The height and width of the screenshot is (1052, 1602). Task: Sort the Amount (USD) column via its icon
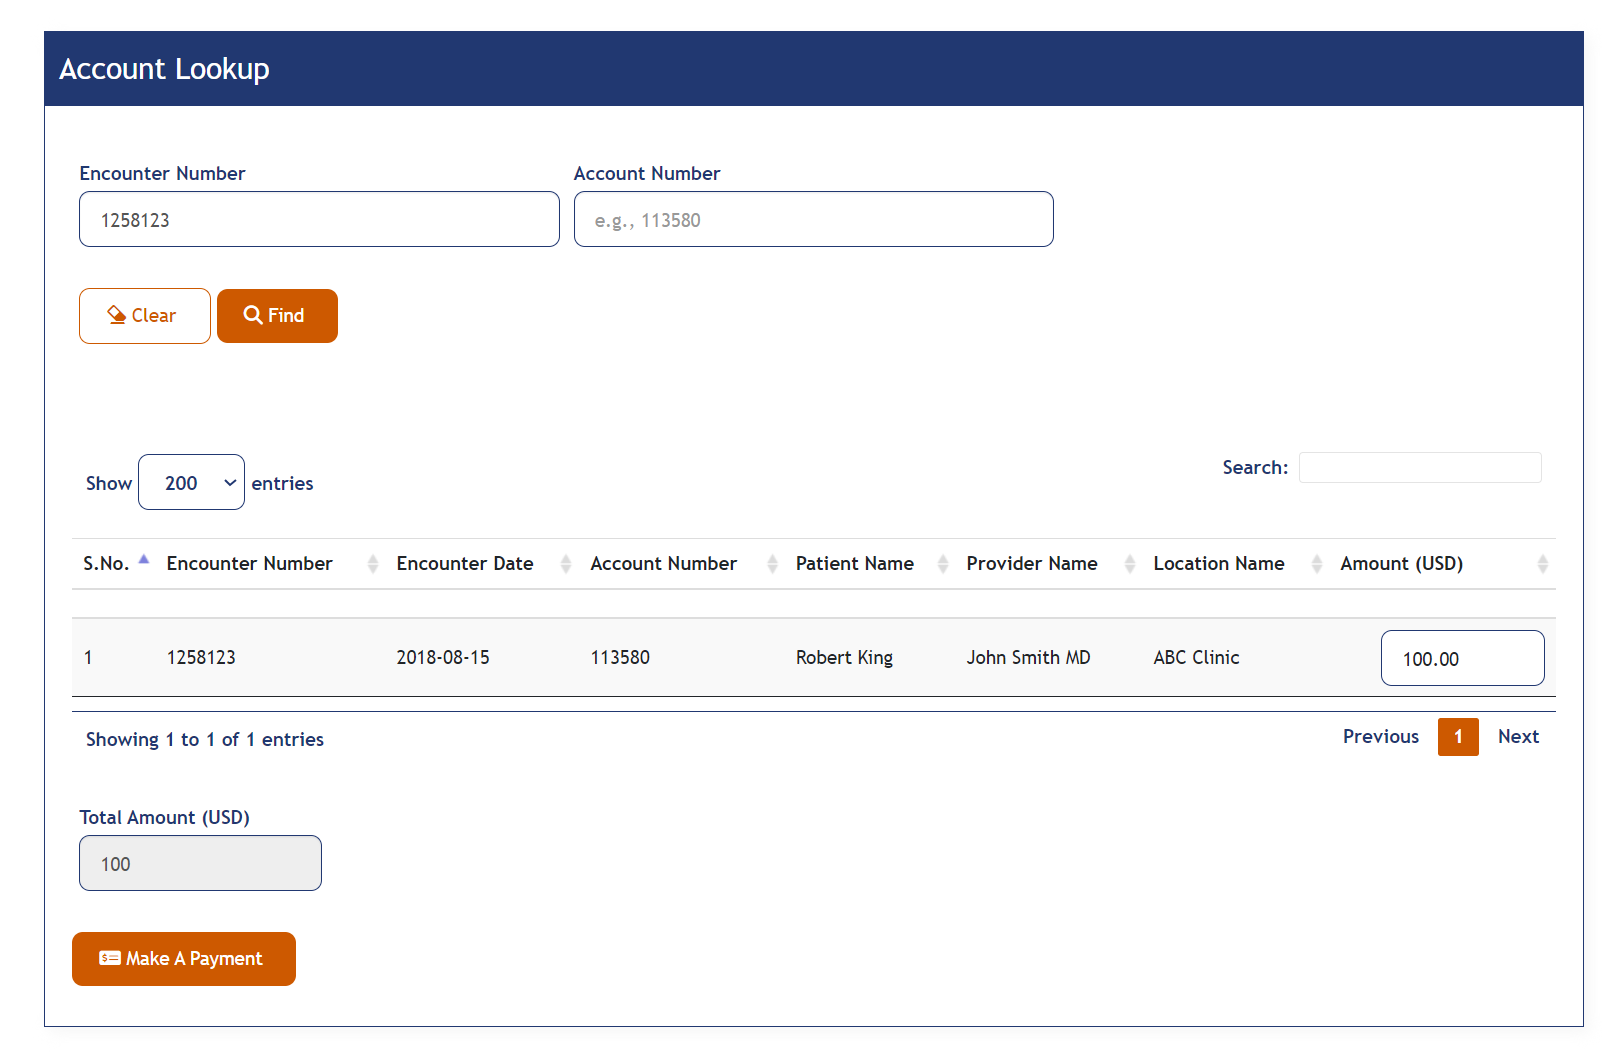1542,563
